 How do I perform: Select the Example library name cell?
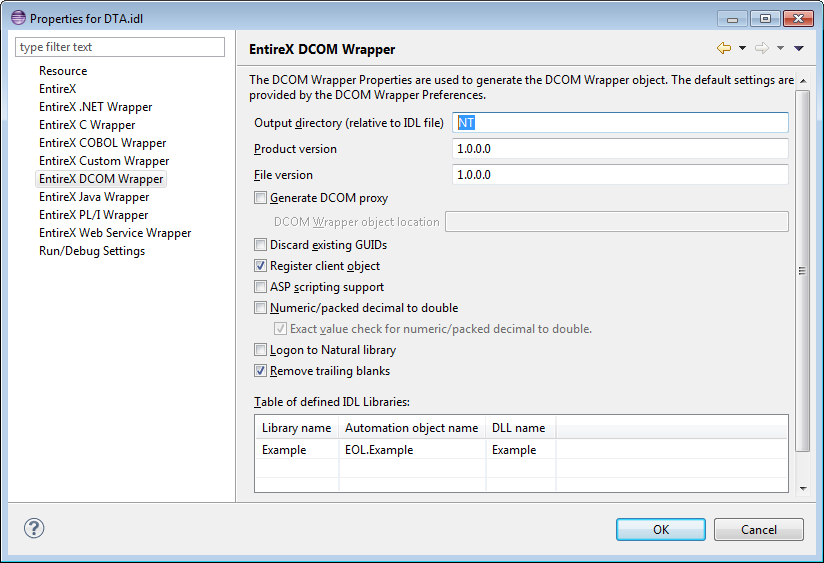(x=297, y=450)
